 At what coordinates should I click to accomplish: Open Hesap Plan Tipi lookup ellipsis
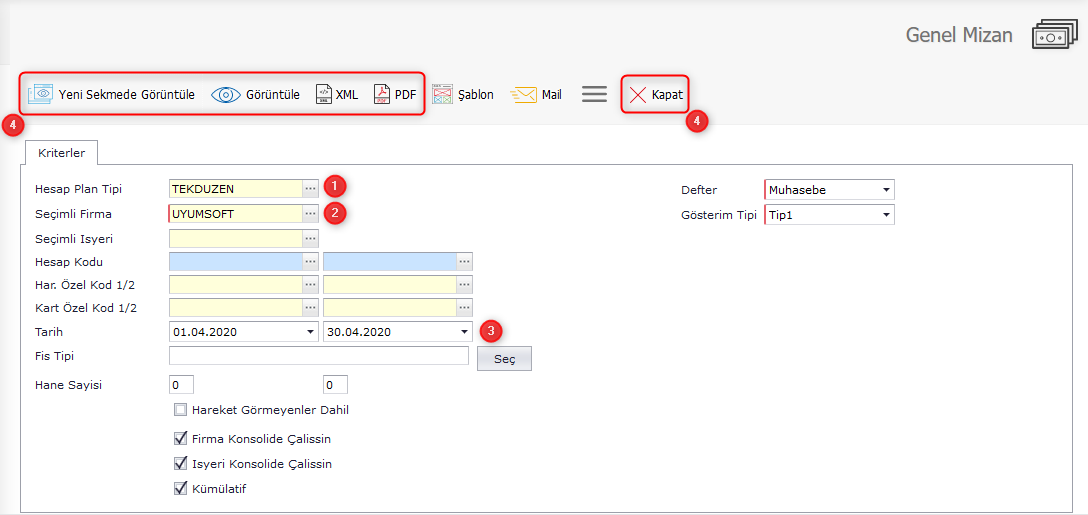(x=311, y=188)
